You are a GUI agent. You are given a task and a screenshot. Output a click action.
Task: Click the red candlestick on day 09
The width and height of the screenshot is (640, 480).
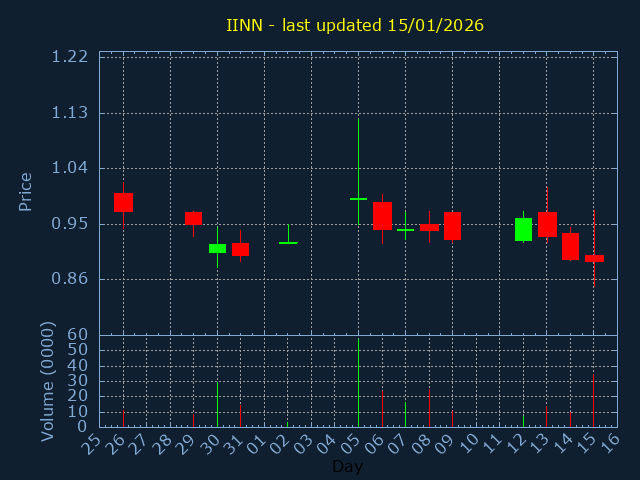point(452,225)
